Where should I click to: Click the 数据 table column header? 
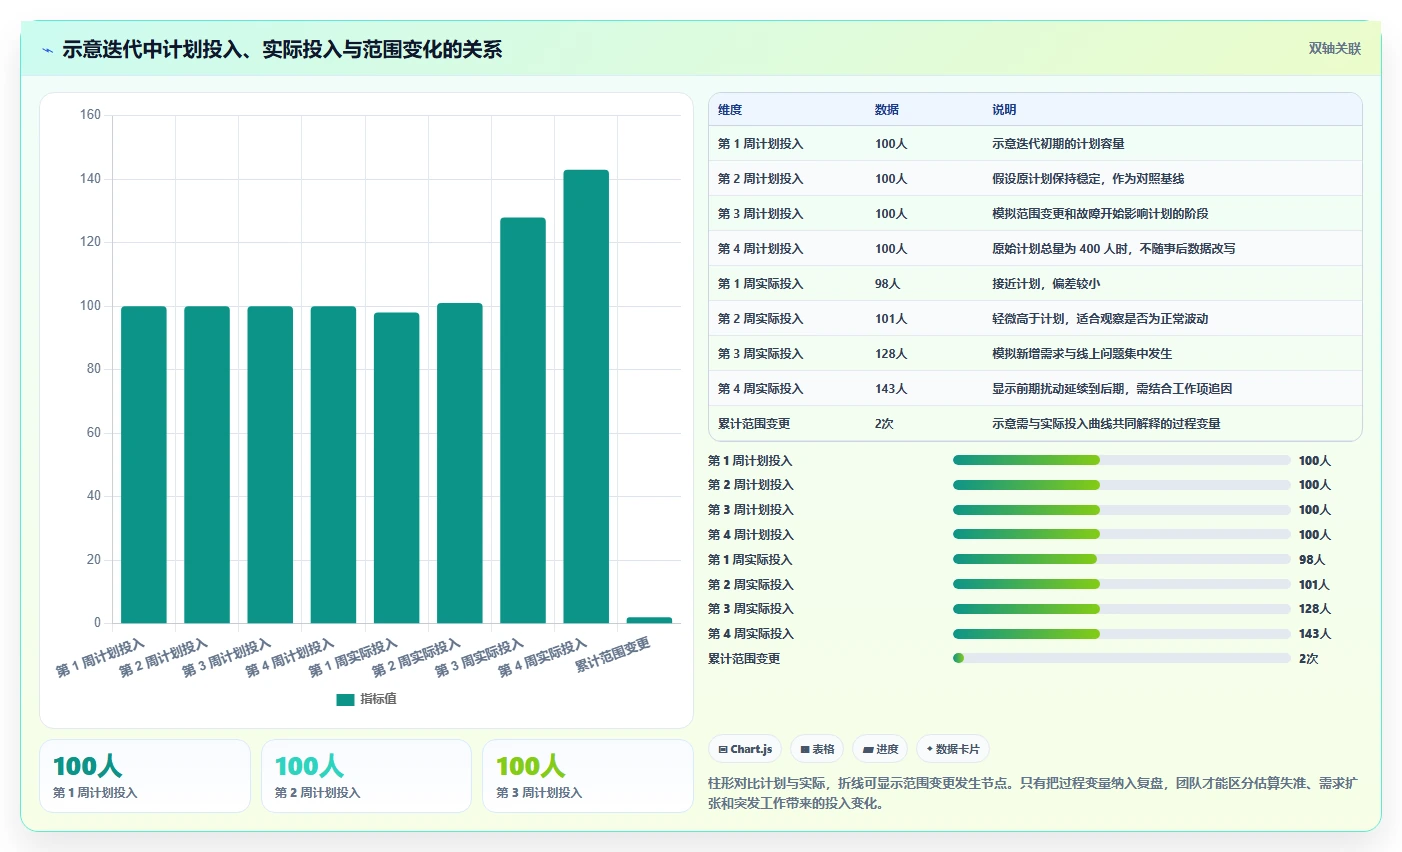pyautogui.click(x=887, y=110)
